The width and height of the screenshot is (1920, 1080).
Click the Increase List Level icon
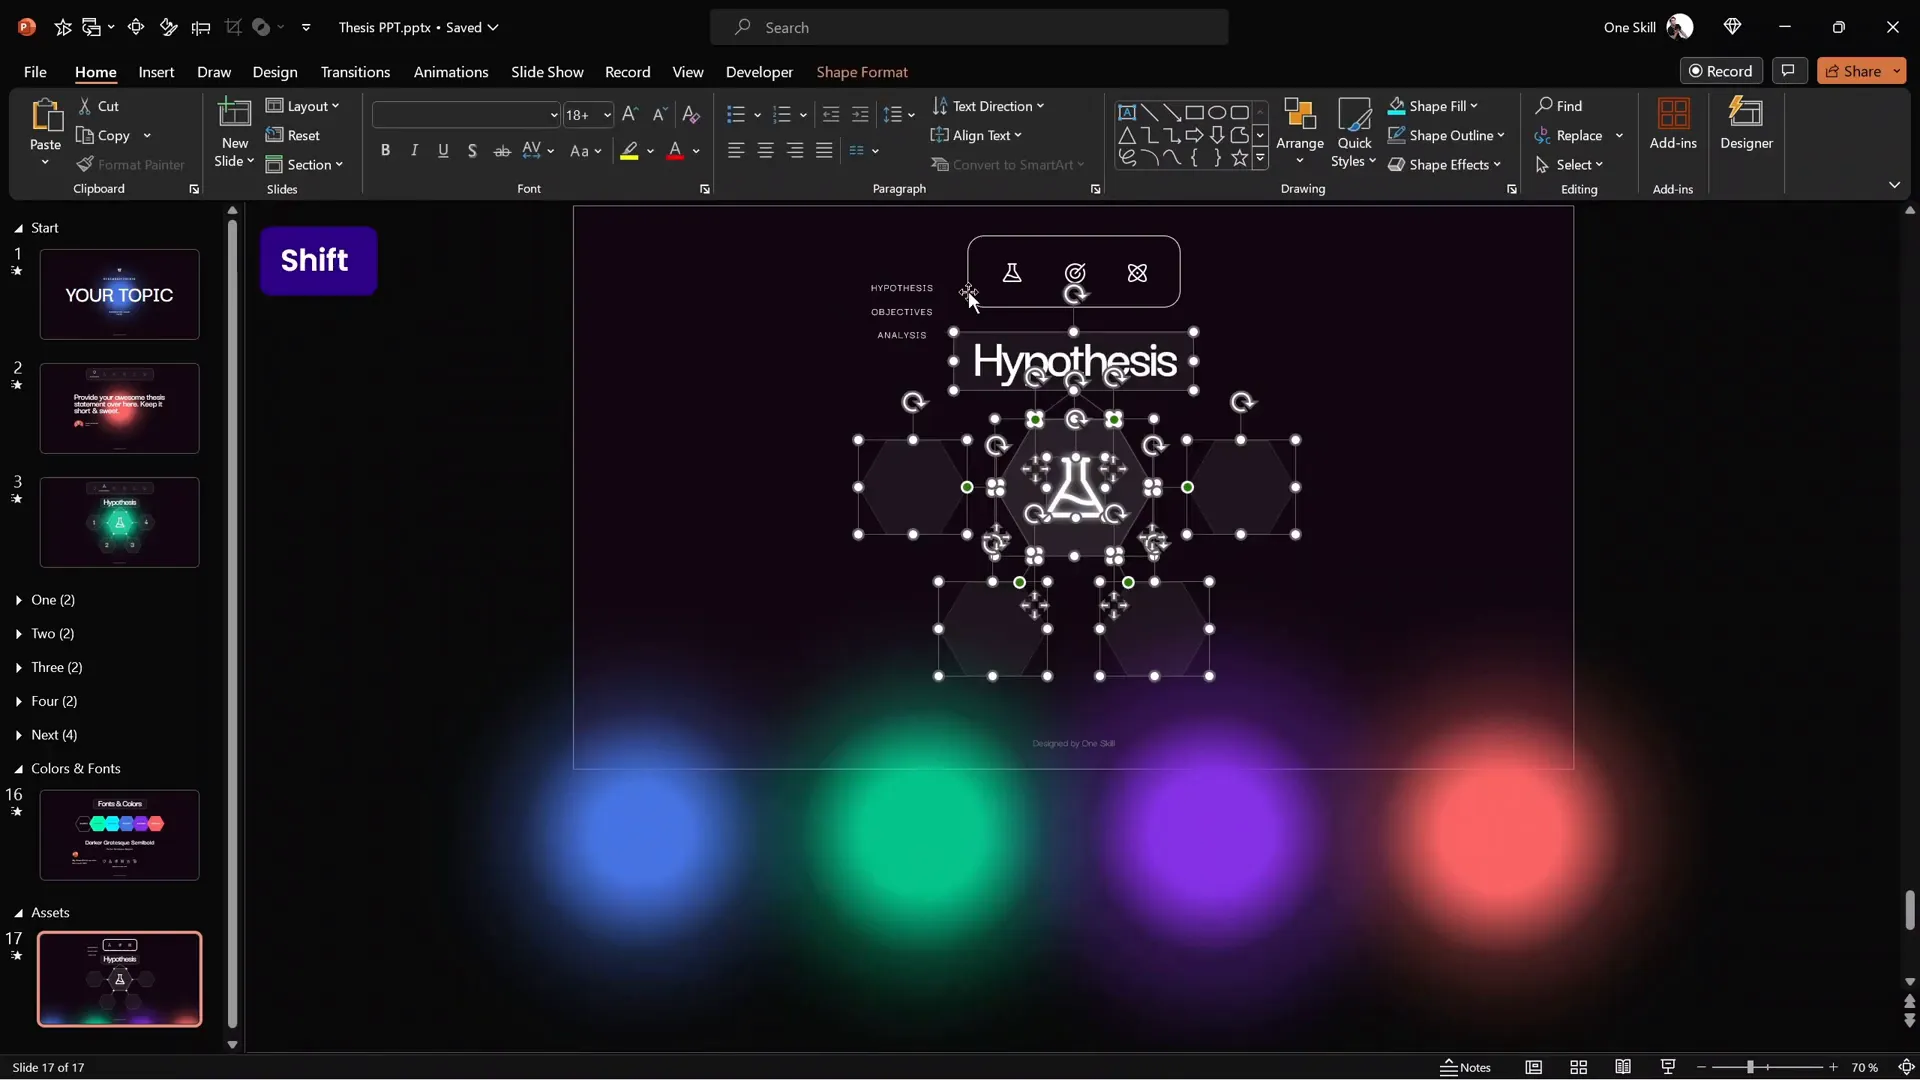click(x=860, y=115)
